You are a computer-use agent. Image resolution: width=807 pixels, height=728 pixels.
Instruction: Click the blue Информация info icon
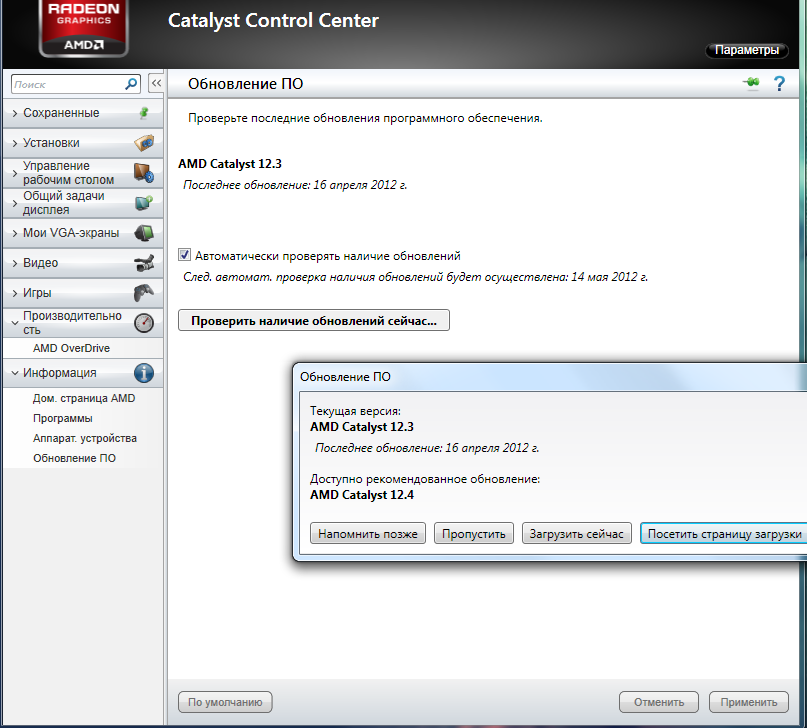144,373
